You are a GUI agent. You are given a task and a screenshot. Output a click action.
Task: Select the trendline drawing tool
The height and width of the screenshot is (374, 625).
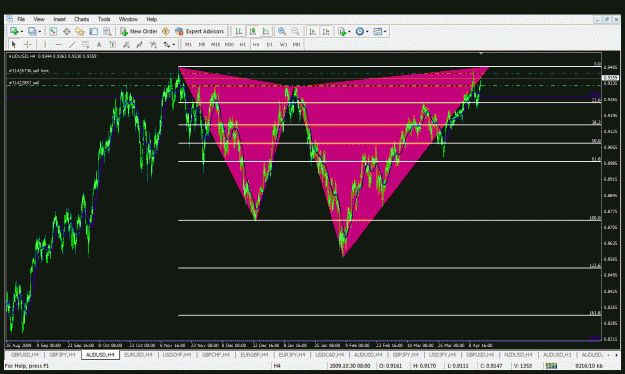(x=72, y=44)
